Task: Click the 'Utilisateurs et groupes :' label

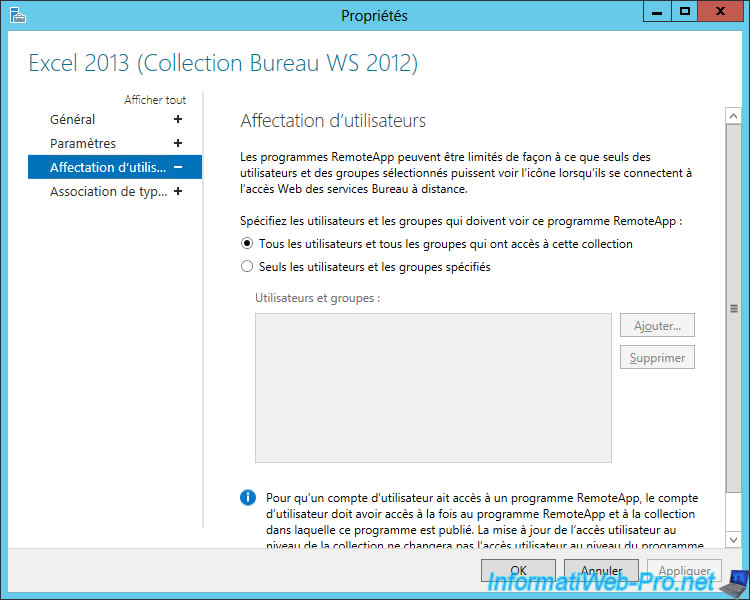Action: pos(318,298)
